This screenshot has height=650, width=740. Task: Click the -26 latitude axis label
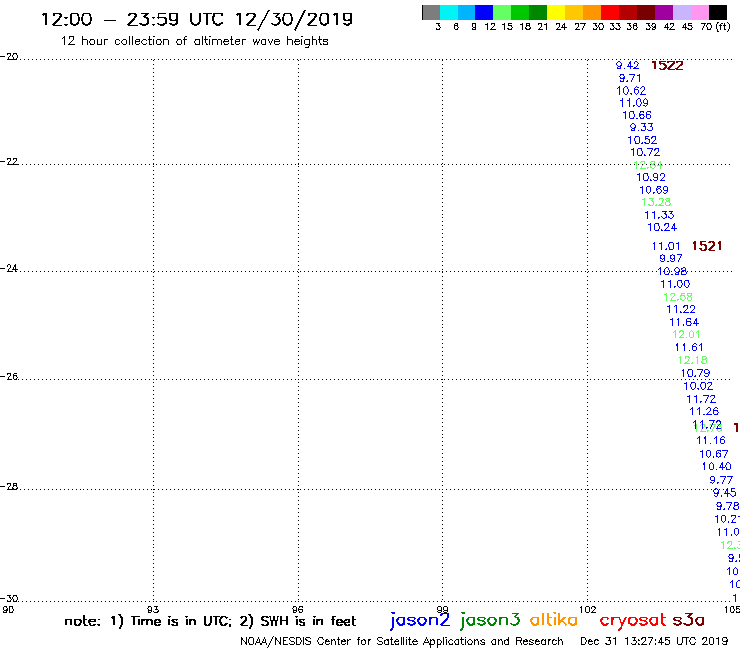pyautogui.click(x=9, y=376)
